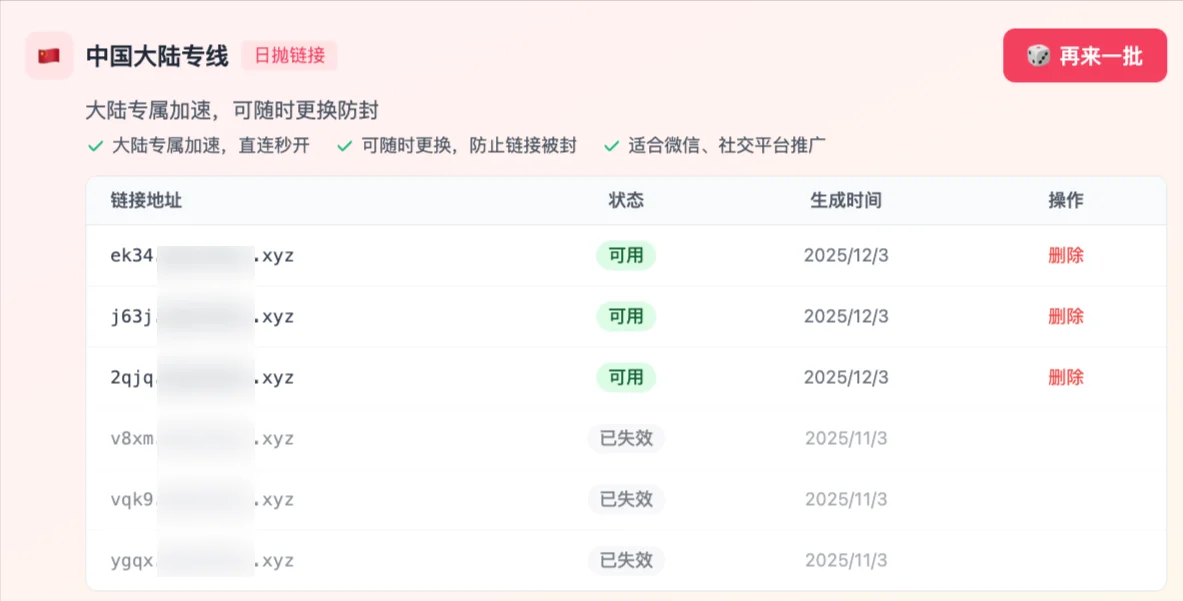The height and width of the screenshot is (601, 1183).
Task: Click the 状态 column header
Action: [625, 201]
